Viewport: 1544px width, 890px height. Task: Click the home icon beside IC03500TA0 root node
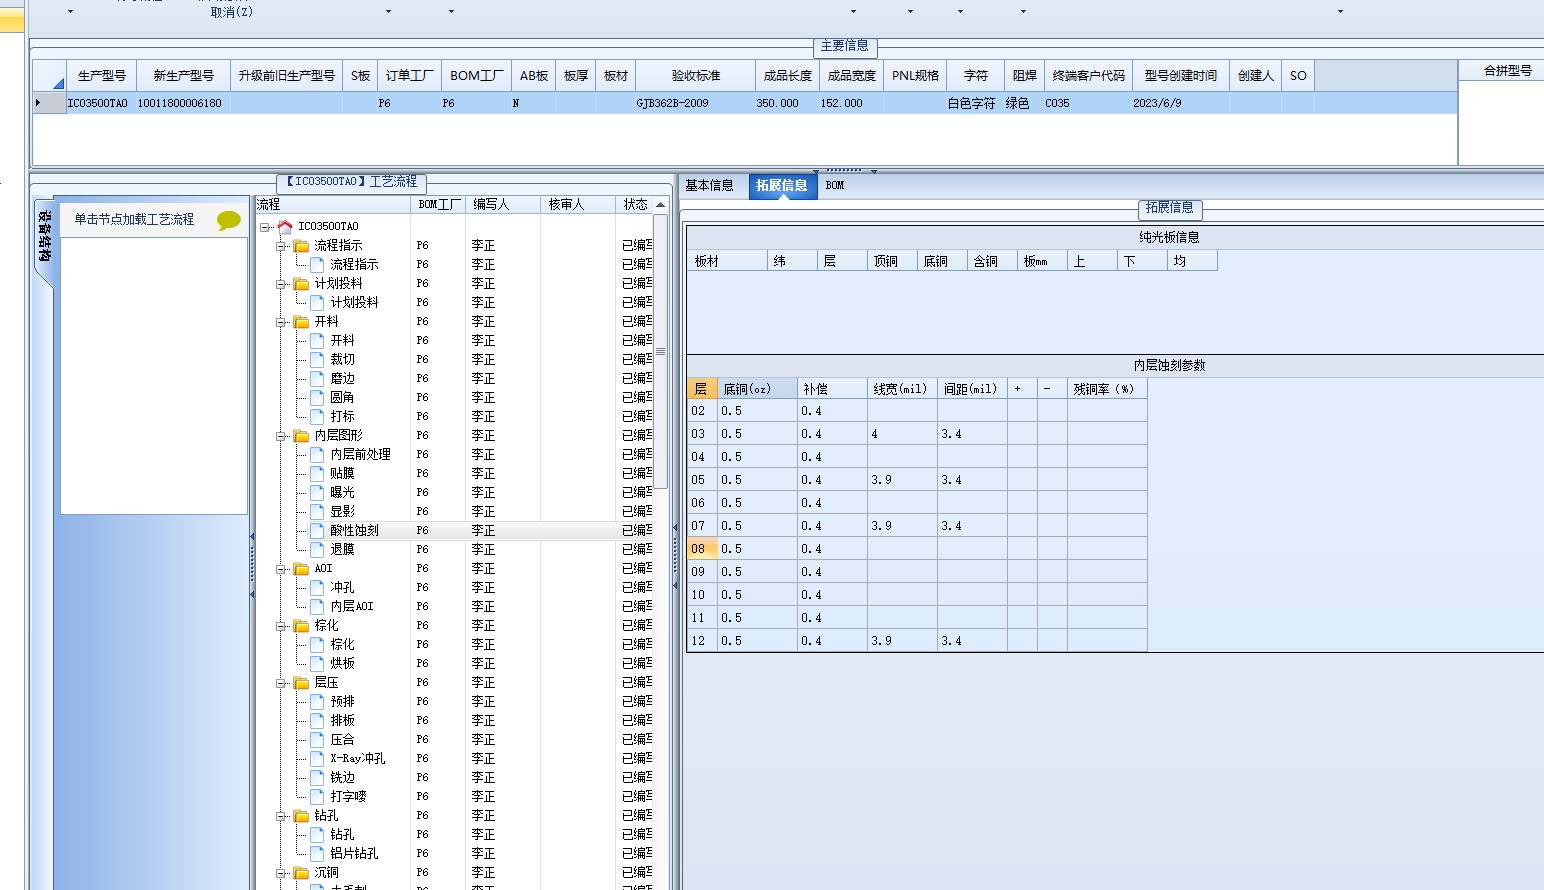click(285, 227)
